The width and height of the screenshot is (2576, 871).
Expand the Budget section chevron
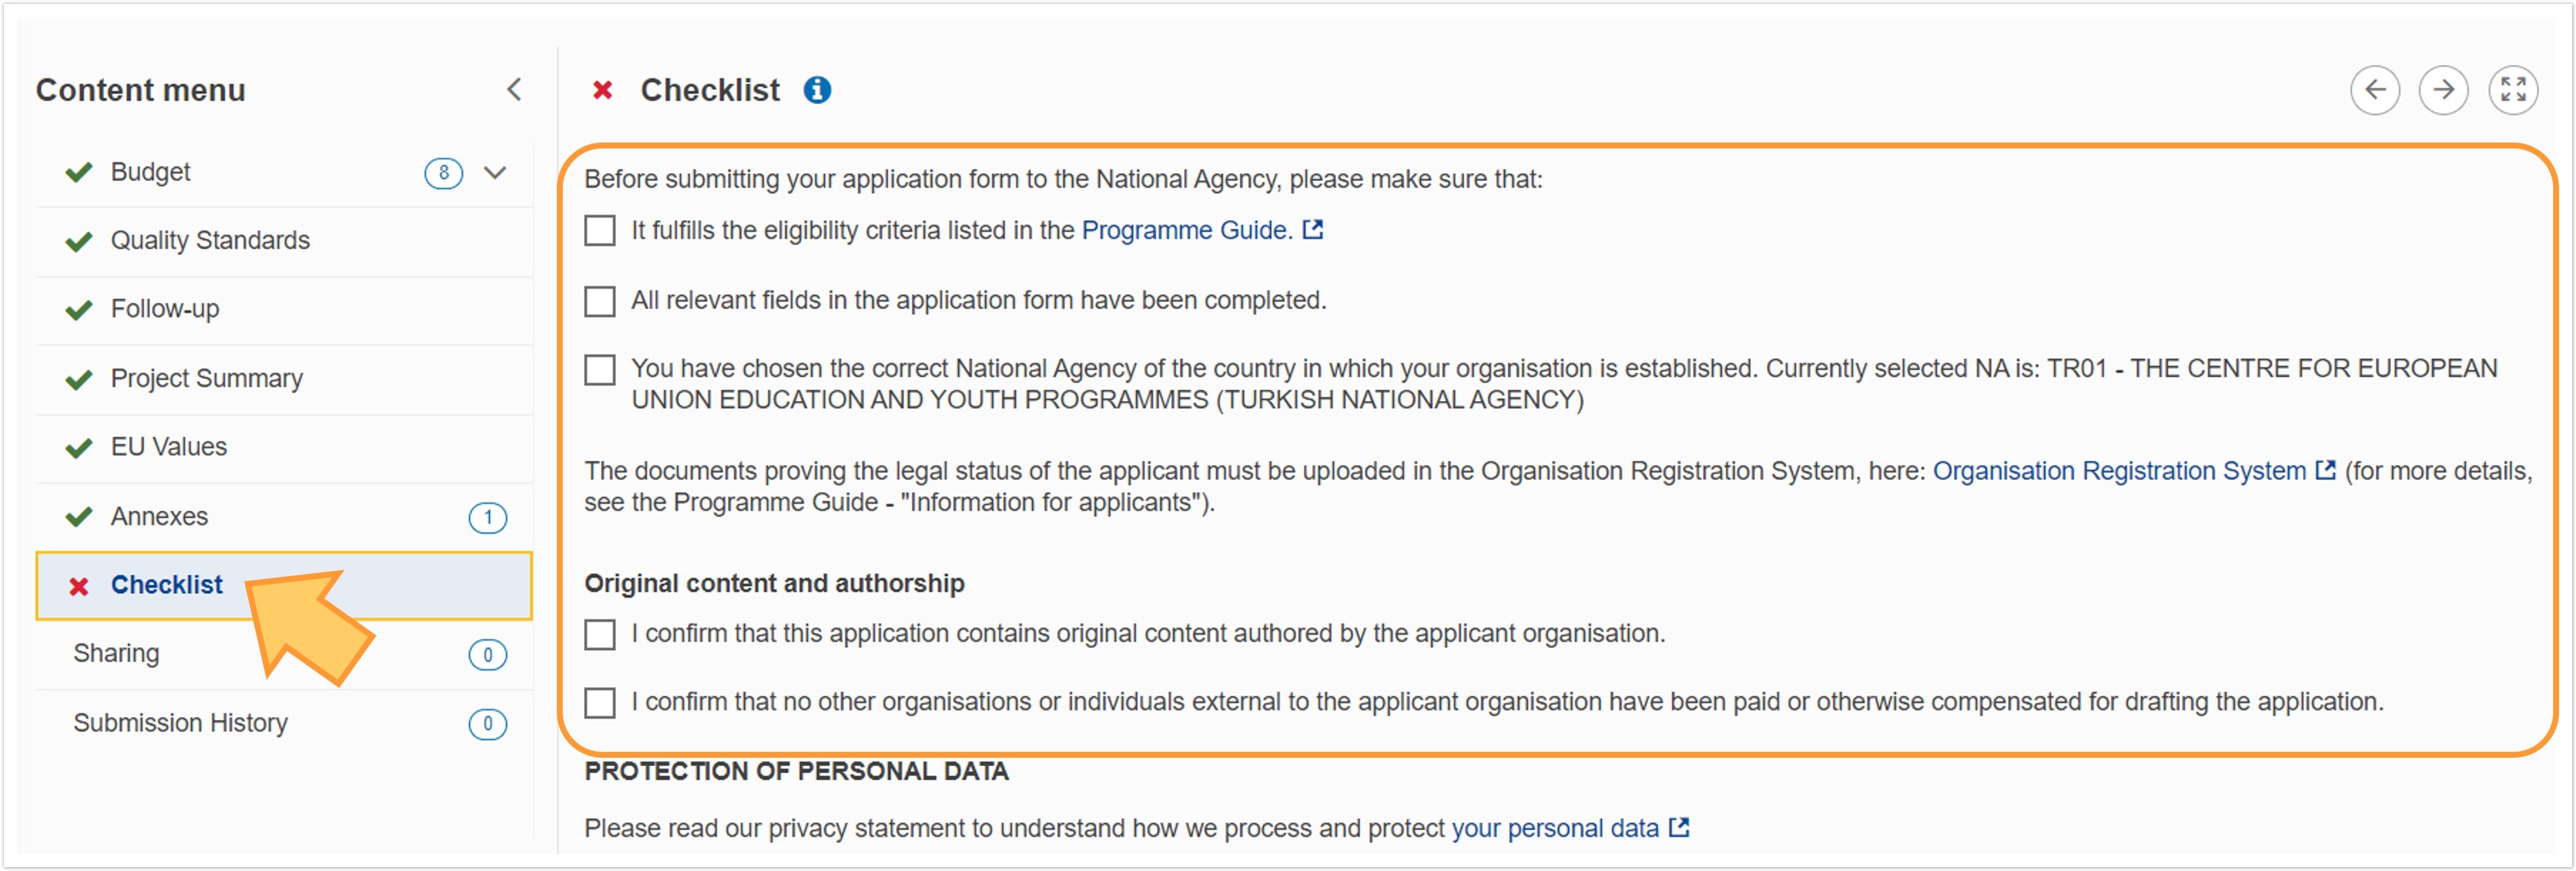(495, 173)
